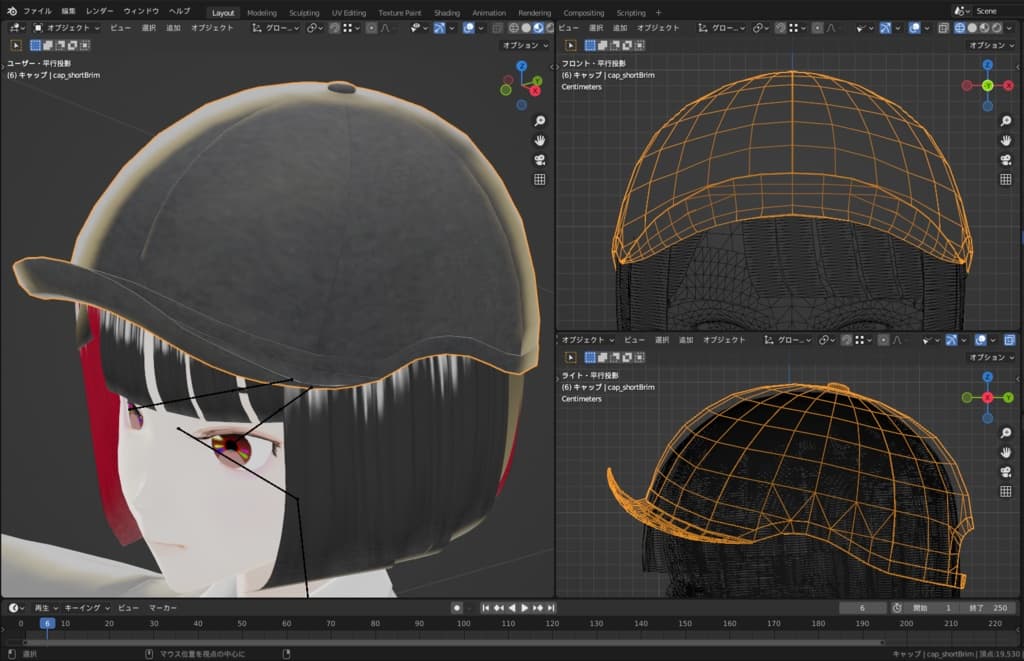This screenshot has width=1024, height=661.
Task: Toggle the auto-keying record button
Action: tap(457, 608)
